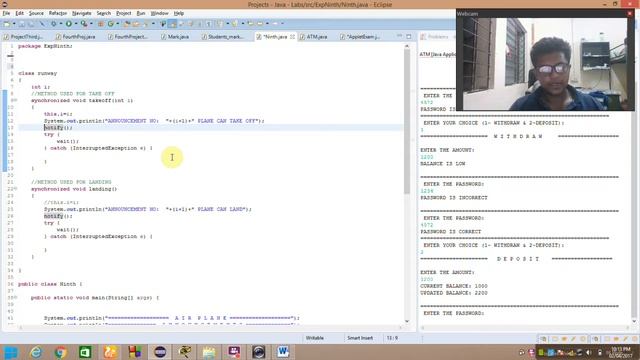Click the Smart Insert status bar entry
This screenshot has height=360, width=640.
coord(360,338)
